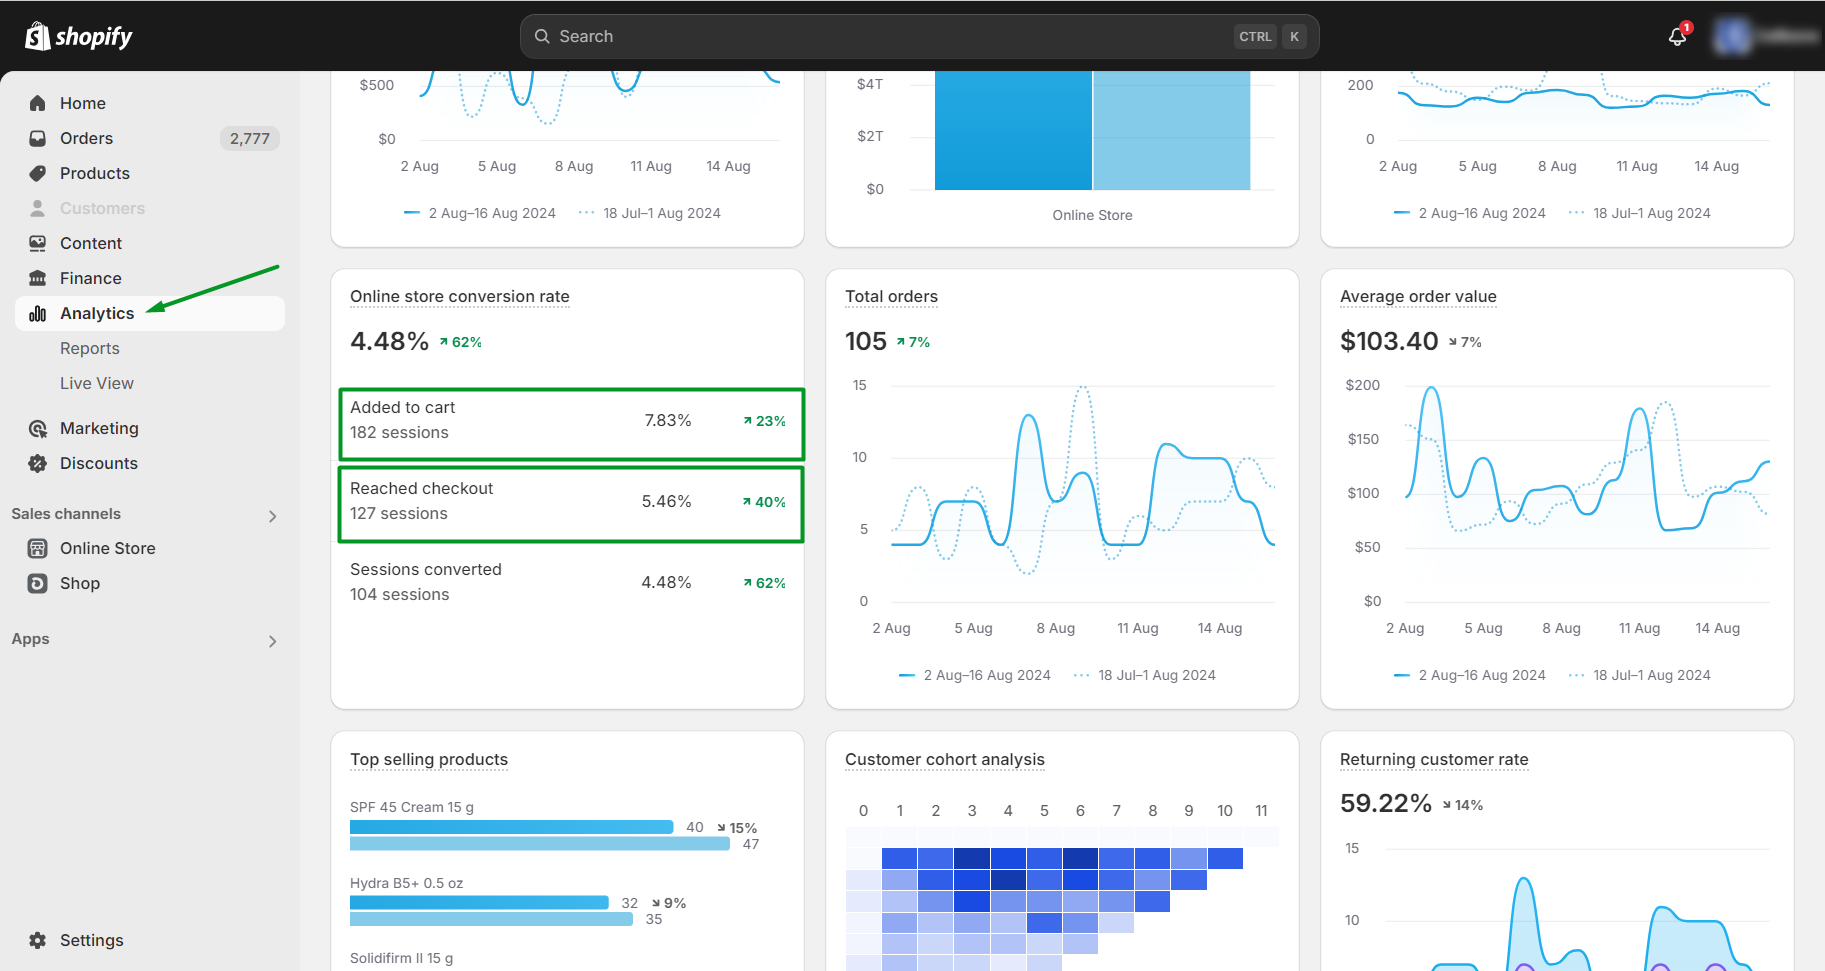Click the Online Store bar chart label
This screenshot has height=971, width=1825.
1092,215
